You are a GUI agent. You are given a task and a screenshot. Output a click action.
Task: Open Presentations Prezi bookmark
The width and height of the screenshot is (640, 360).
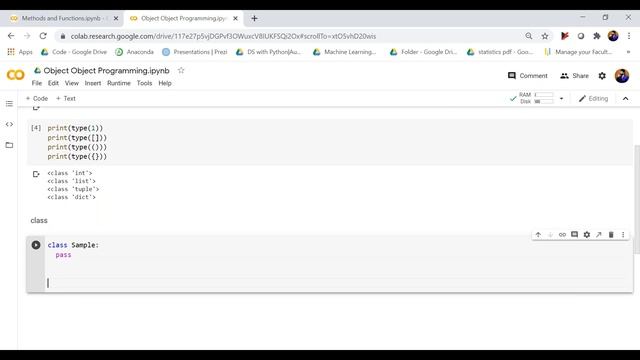click(195, 52)
